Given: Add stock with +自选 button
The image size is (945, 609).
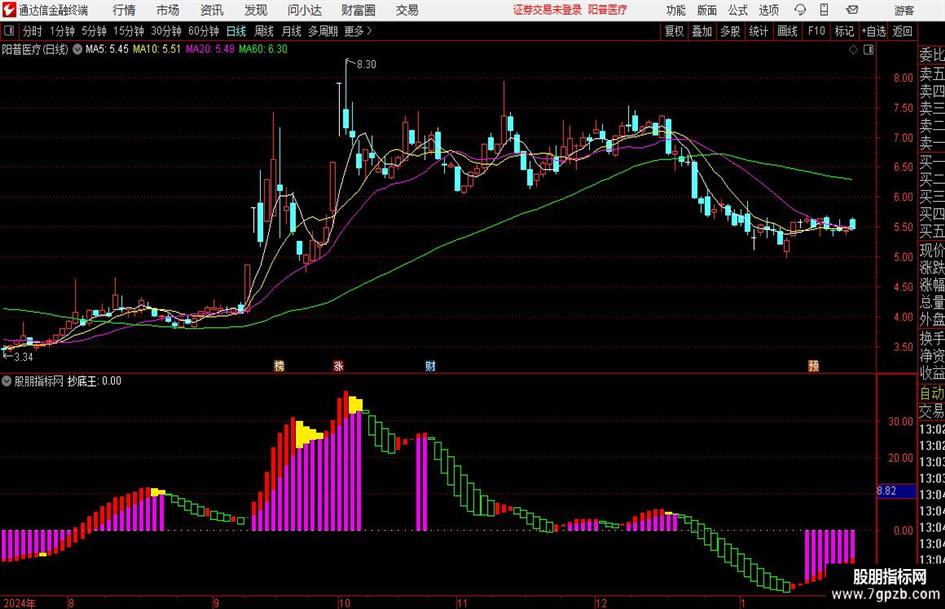Looking at the screenshot, I should [x=874, y=31].
